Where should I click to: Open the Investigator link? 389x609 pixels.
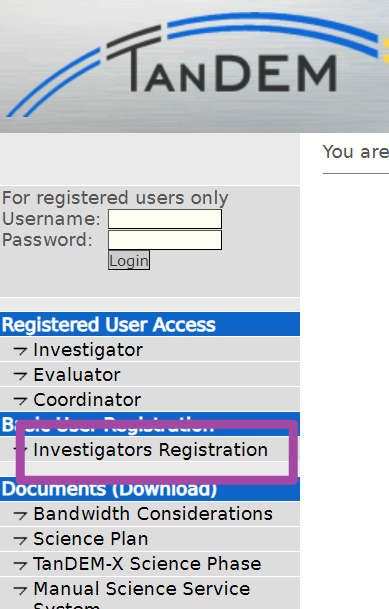pyautogui.click(x=88, y=350)
